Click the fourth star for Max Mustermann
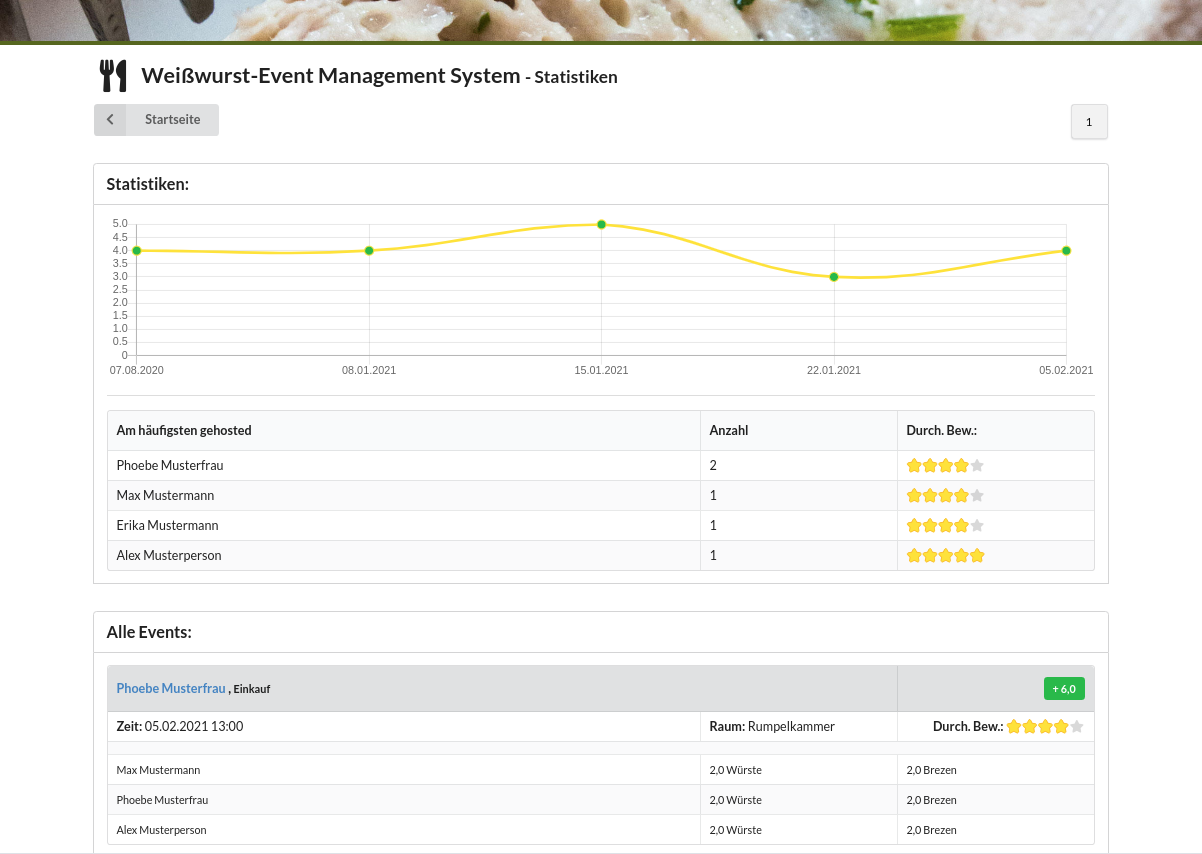Screen dimensions: 1202x854 tap(961, 495)
